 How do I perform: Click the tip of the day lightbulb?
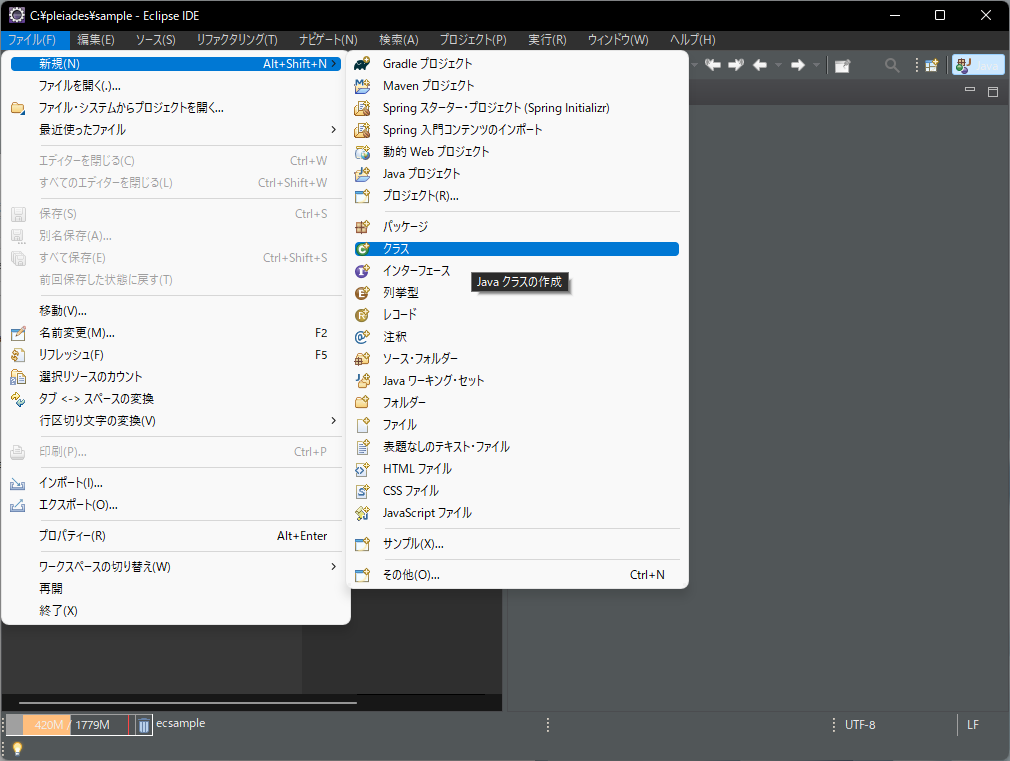(x=17, y=749)
